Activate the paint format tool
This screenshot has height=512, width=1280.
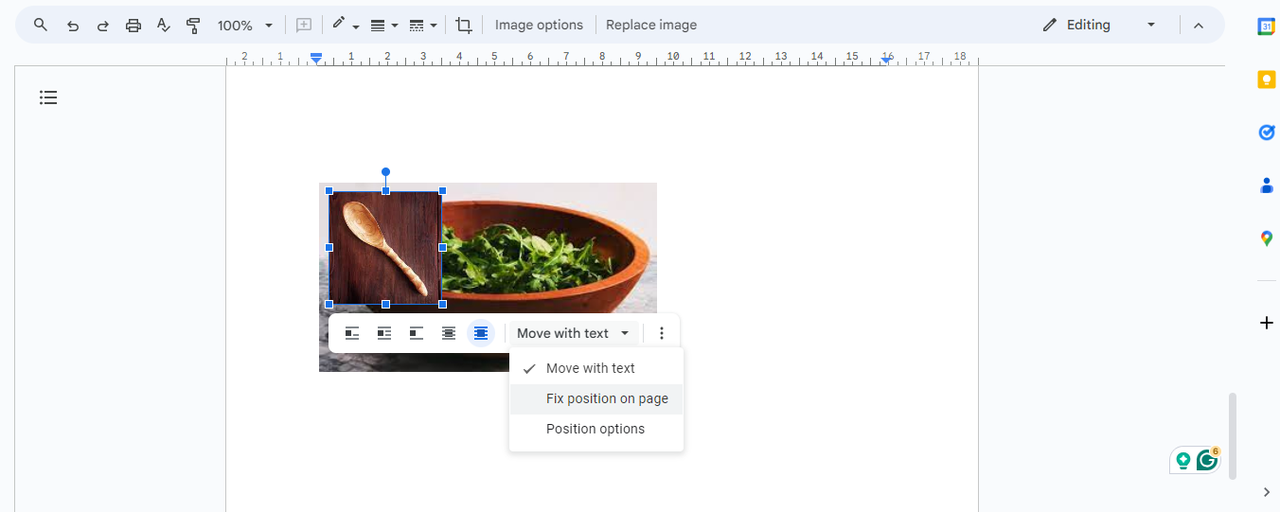point(194,25)
